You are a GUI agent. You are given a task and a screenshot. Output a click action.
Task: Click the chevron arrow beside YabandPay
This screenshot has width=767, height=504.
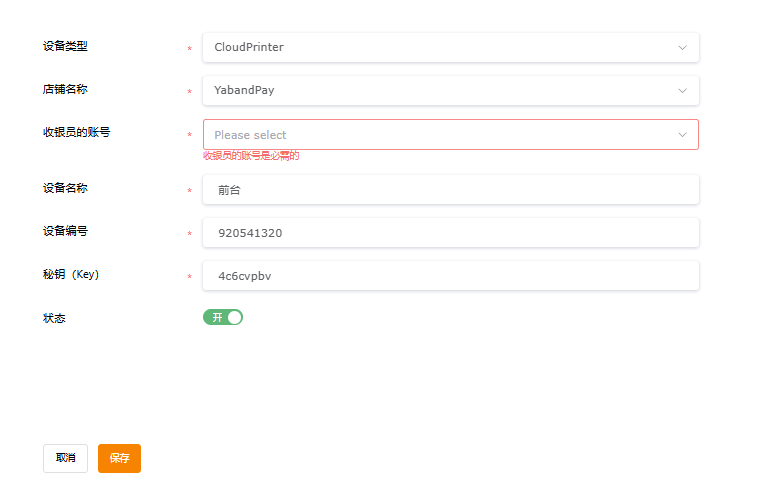(682, 91)
